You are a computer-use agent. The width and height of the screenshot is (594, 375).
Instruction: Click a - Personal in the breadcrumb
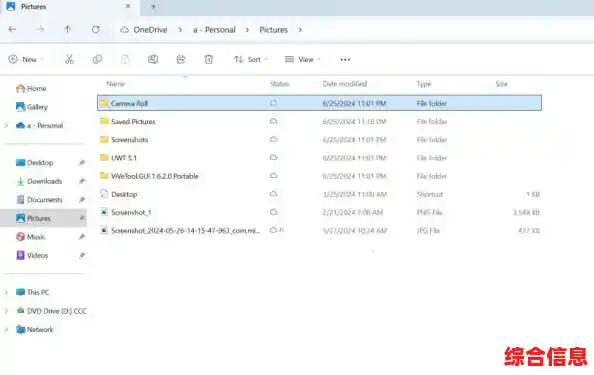click(x=214, y=30)
